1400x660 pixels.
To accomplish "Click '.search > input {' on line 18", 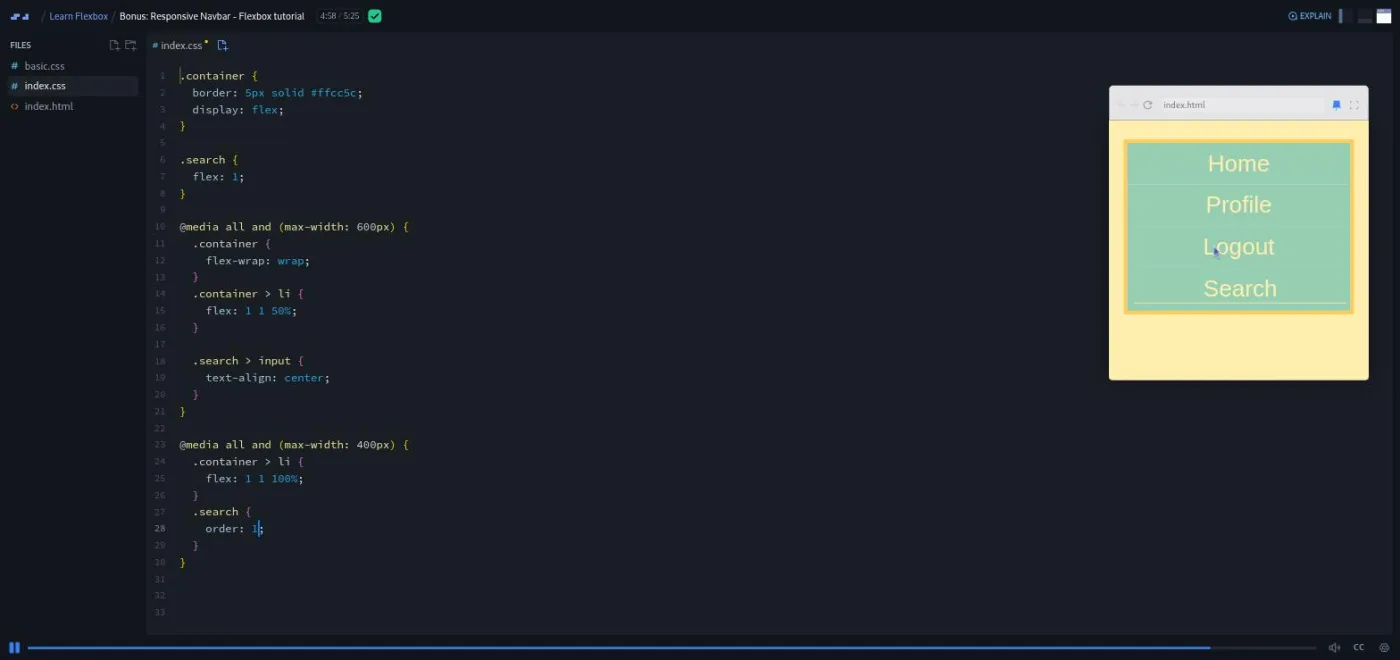I will (248, 361).
